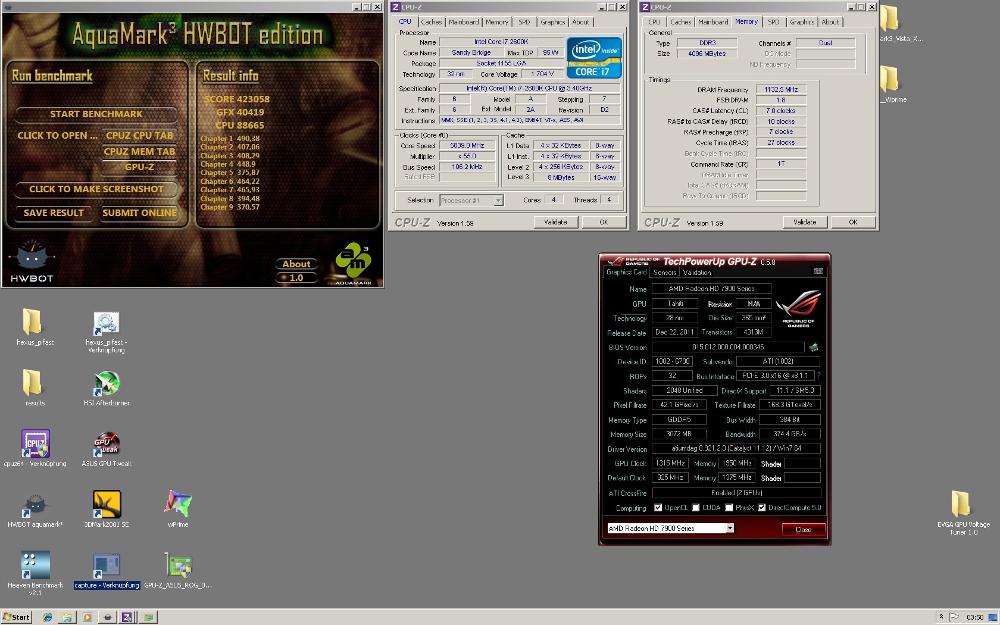This screenshot has height=625, width=1000.
Task: Click GPU-Z button in AquaMark
Action: tap(139, 166)
